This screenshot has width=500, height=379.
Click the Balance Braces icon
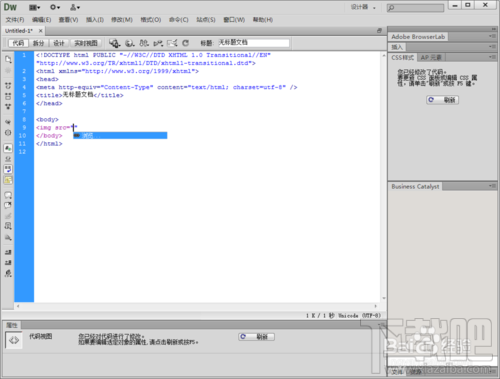pos(8,133)
